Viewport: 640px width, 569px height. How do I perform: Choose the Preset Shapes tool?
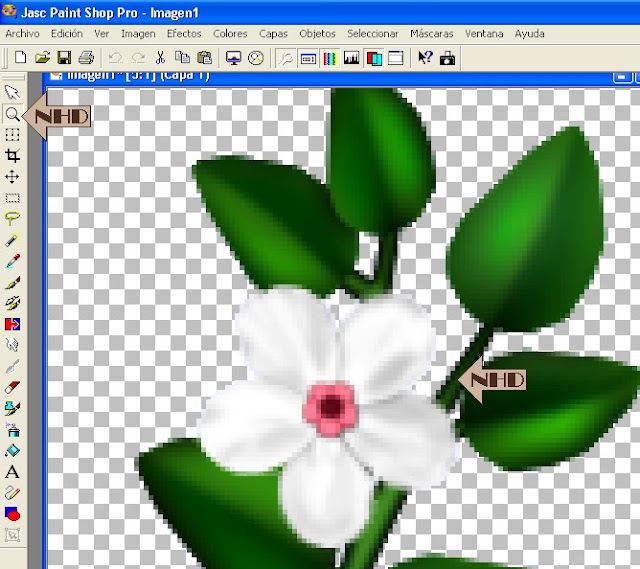[12, 513]
